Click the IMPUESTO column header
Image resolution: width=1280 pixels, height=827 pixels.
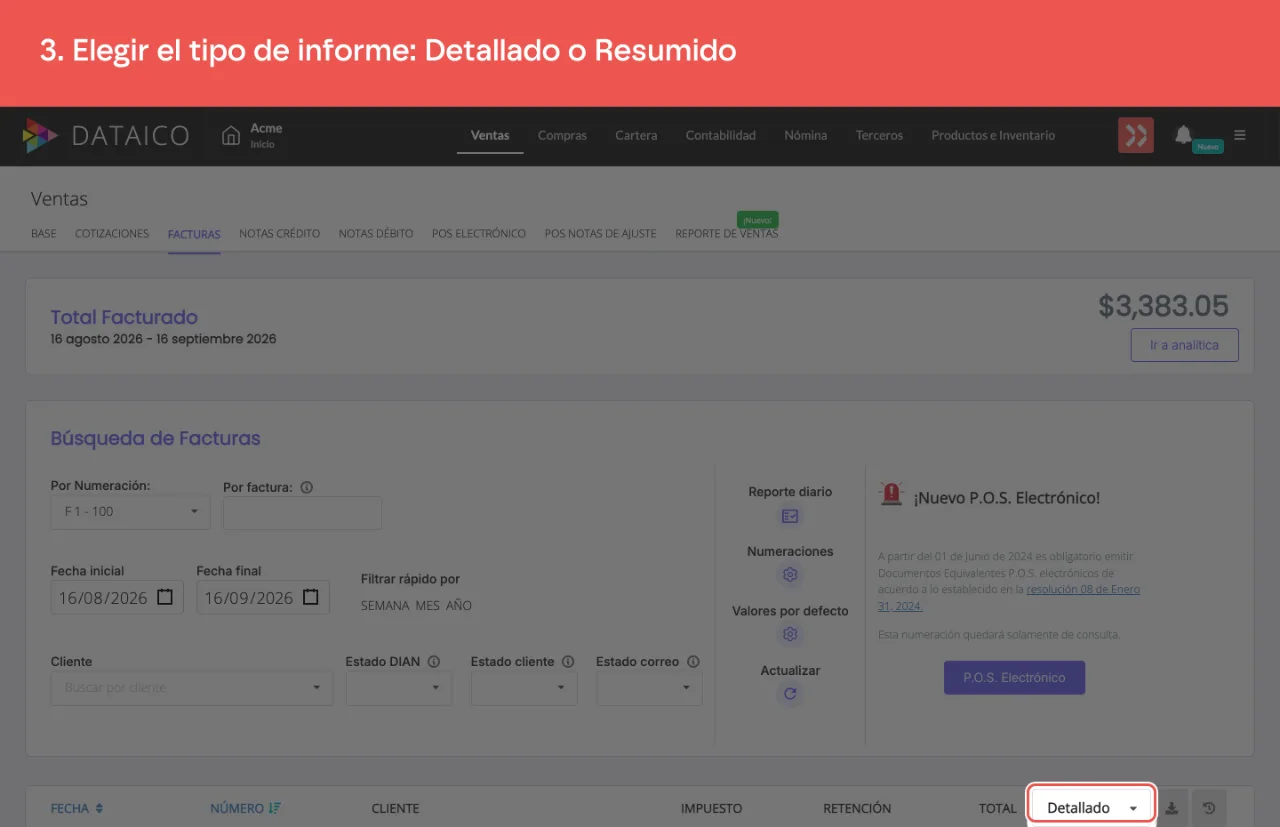click(711, 808)
